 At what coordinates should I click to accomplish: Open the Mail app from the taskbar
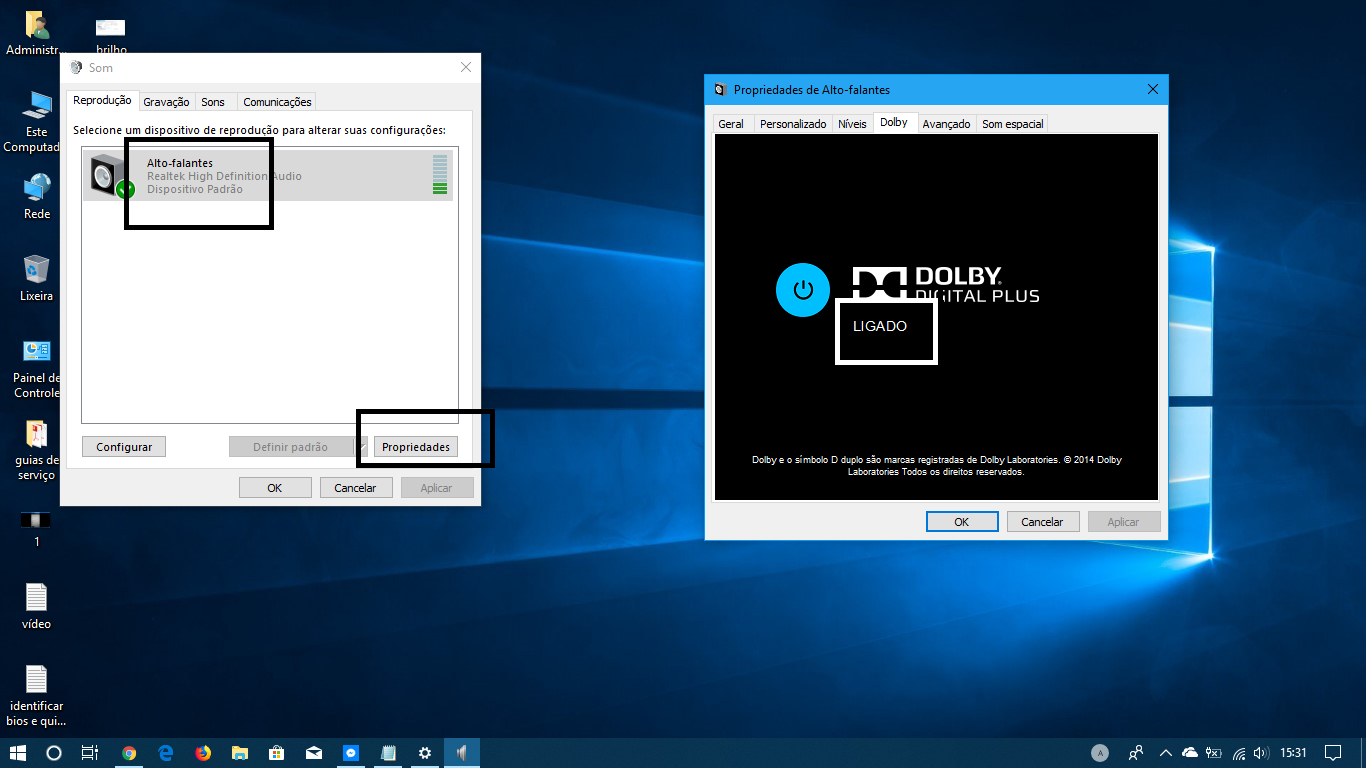pyautogui.click(x=314, y=753)
